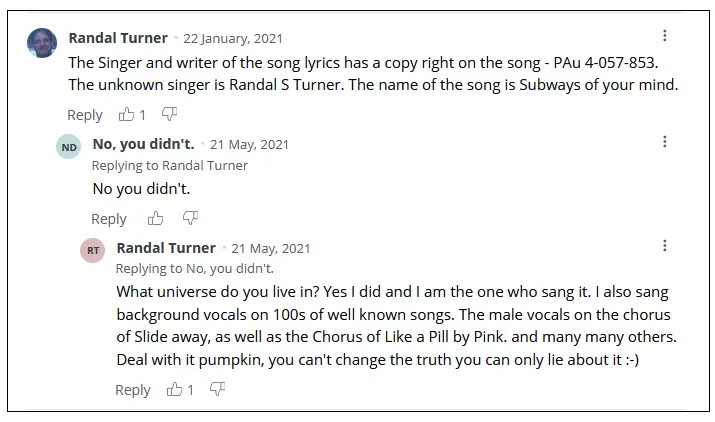The width and height of the screenshot is (715, 422).
Task: Reply to Randal Turner's top comment
Action: tap(85, 115)
